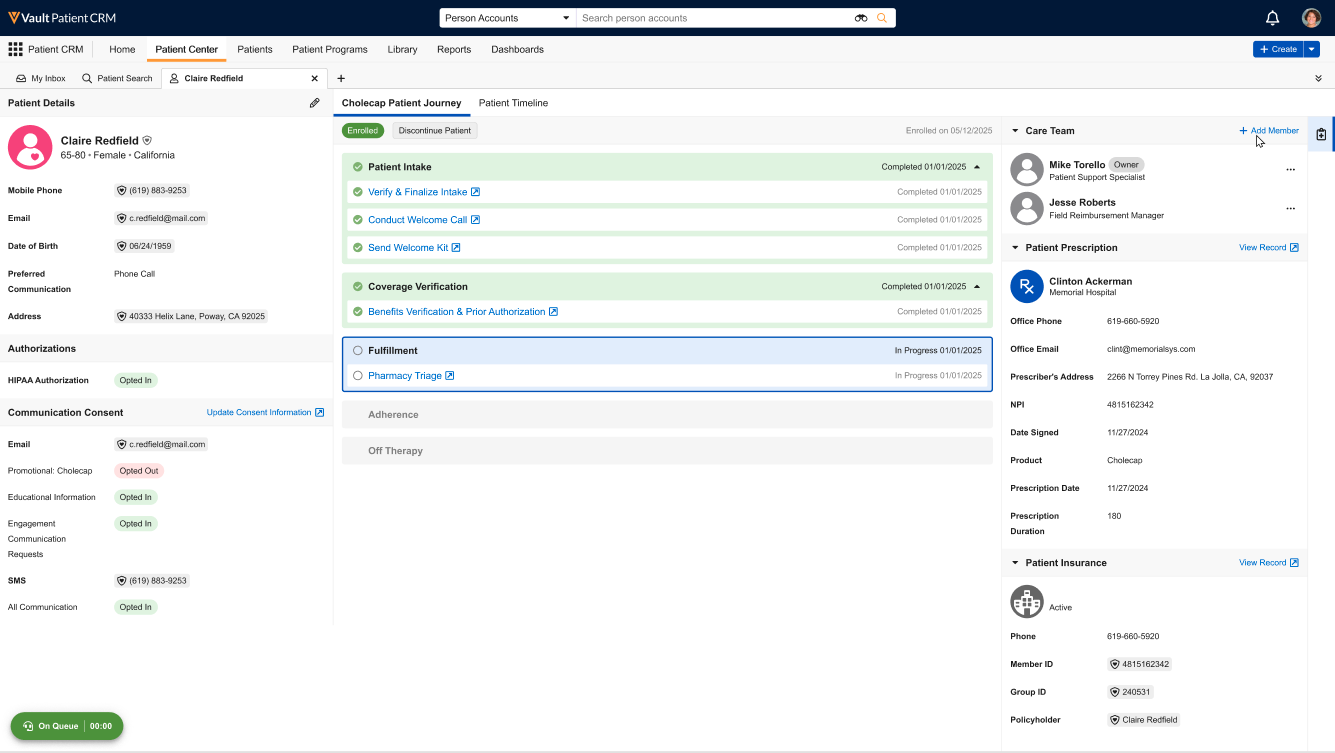The image size is (1335, 753).
Task: Click the orange search magnifier icon
Action: (882, 18)
